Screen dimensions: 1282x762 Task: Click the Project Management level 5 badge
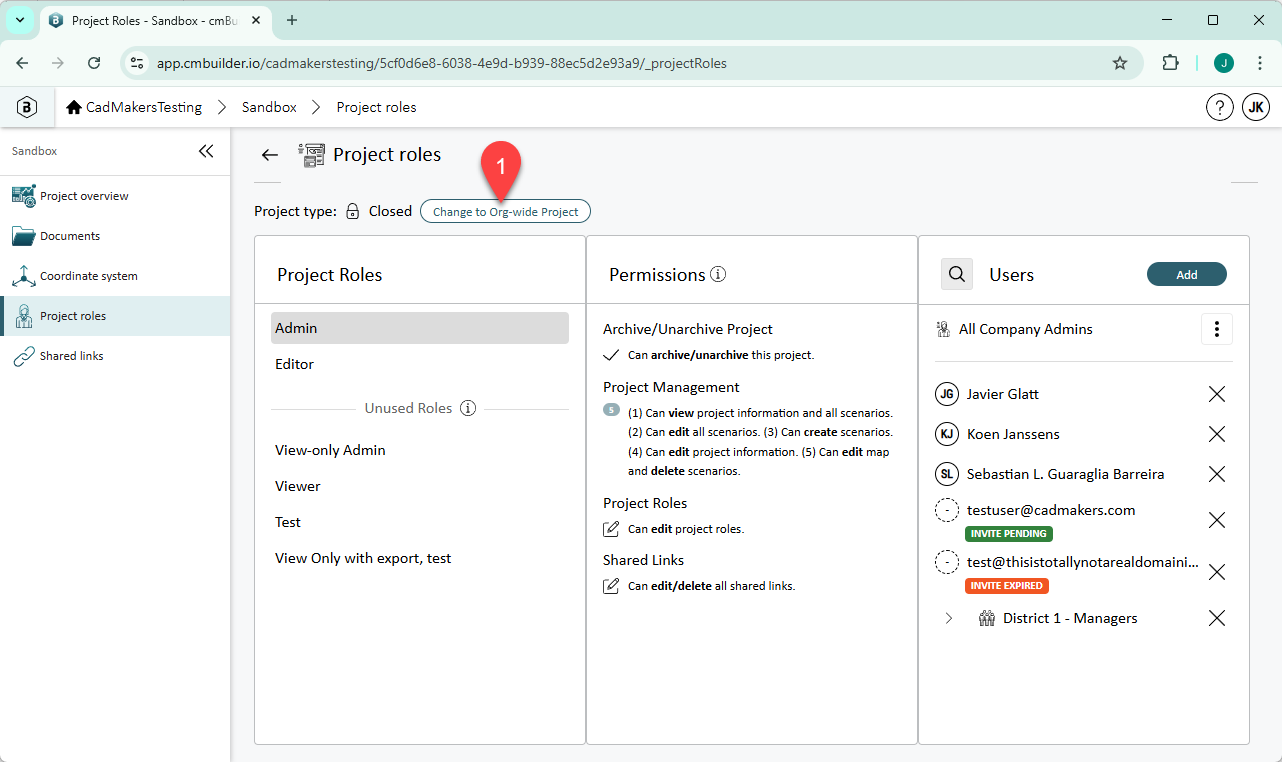coord(611,411)
